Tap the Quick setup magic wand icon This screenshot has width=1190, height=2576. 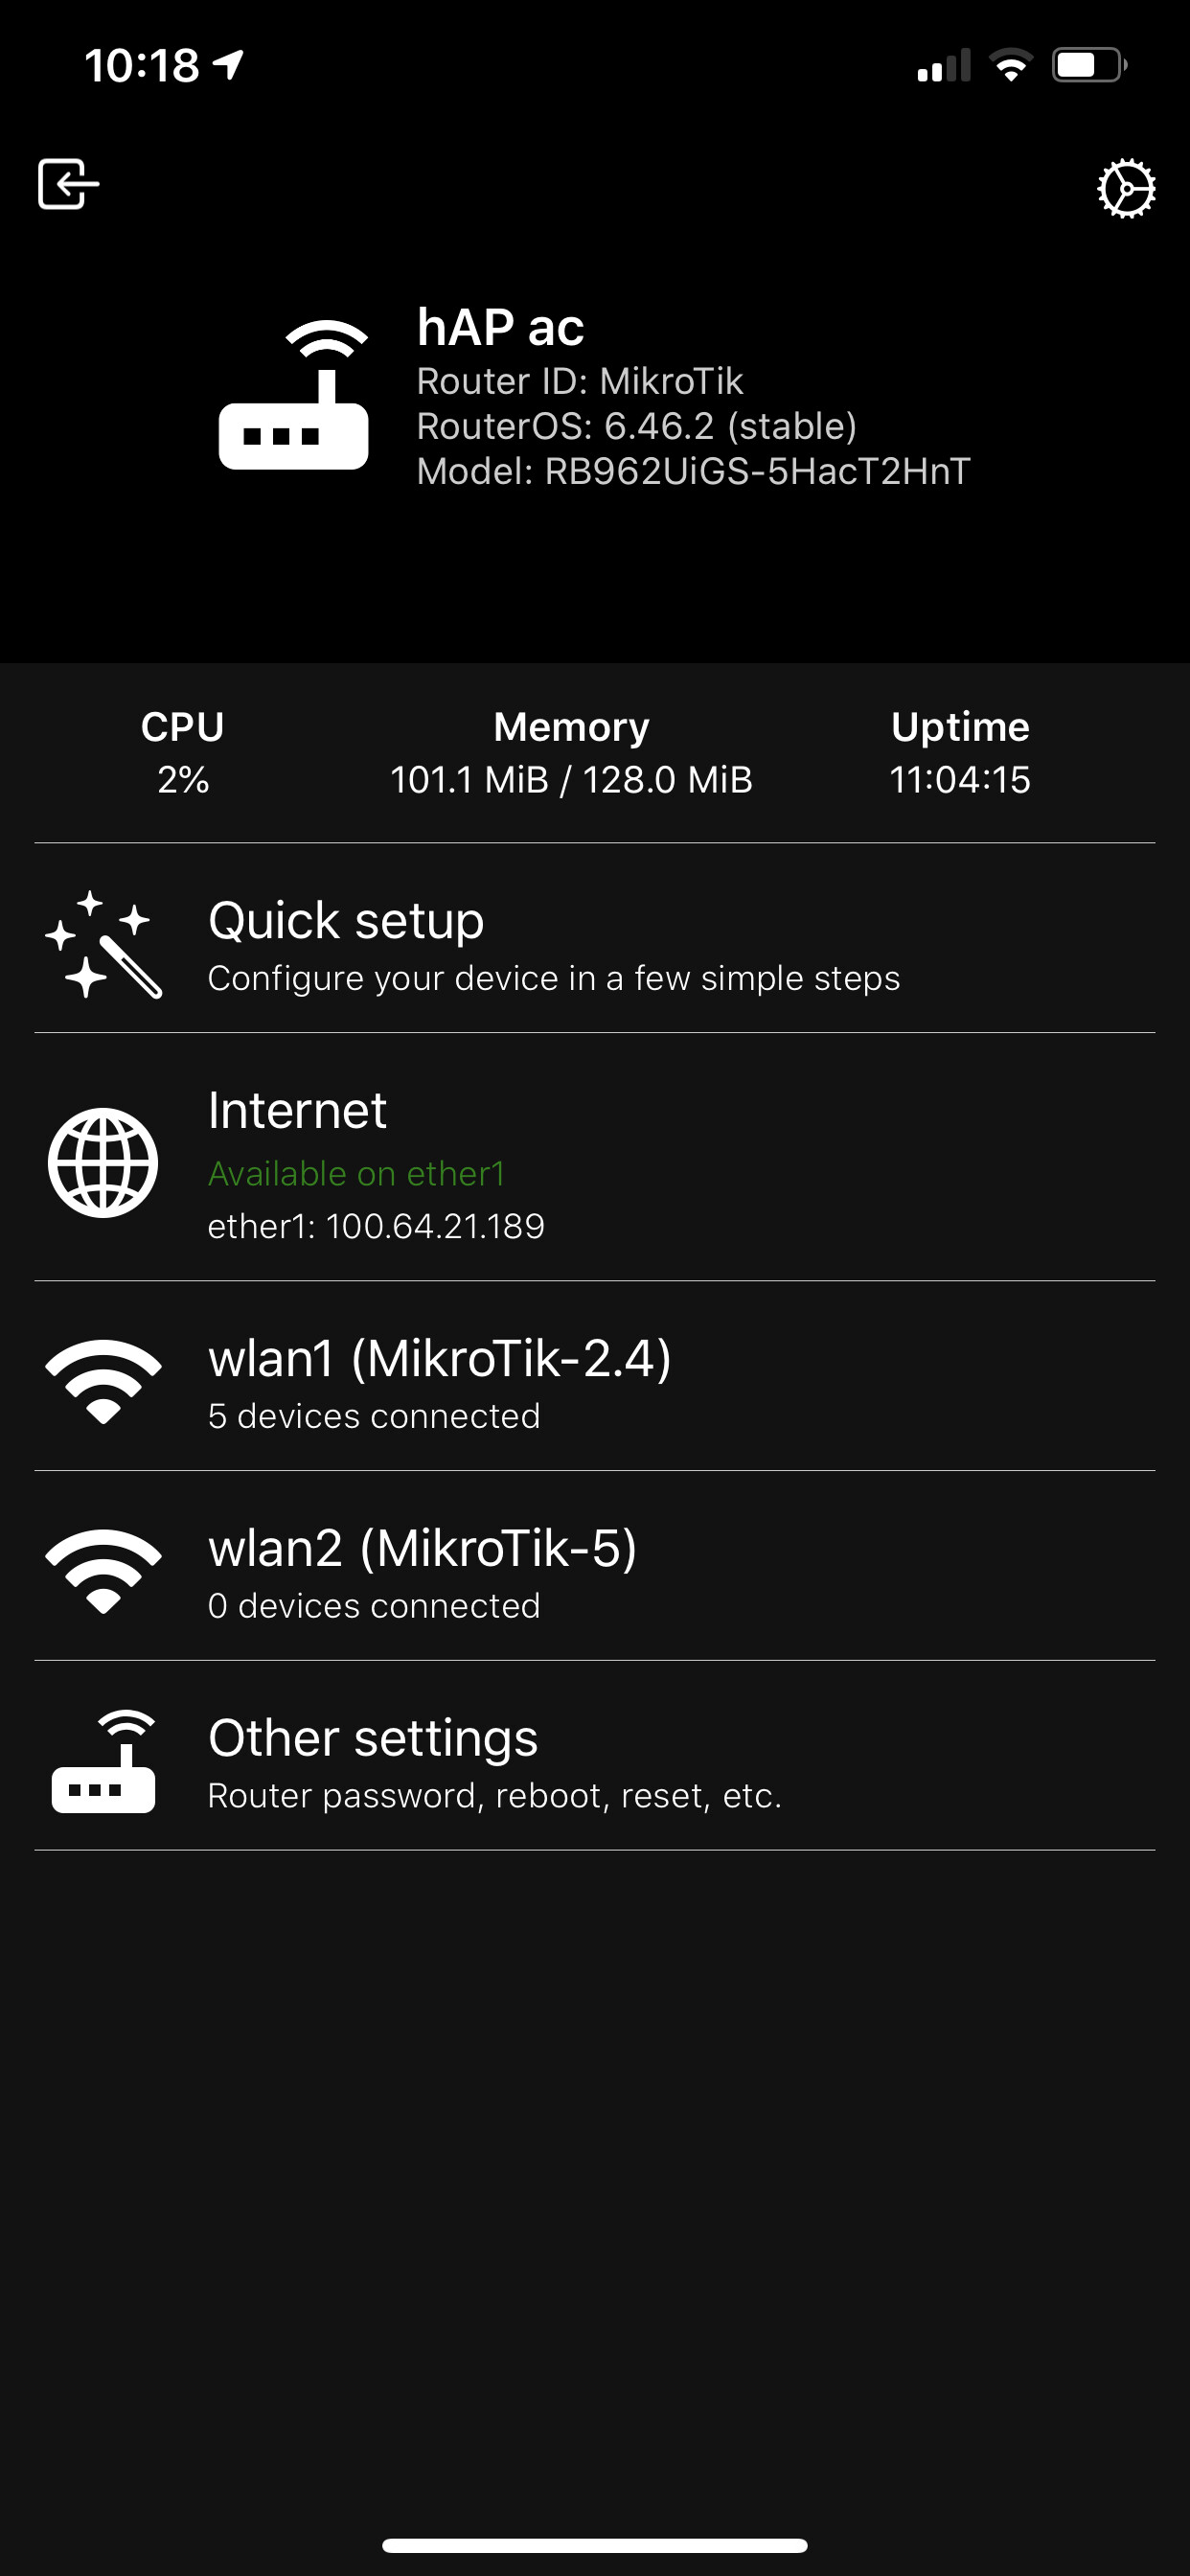point(103,944)
